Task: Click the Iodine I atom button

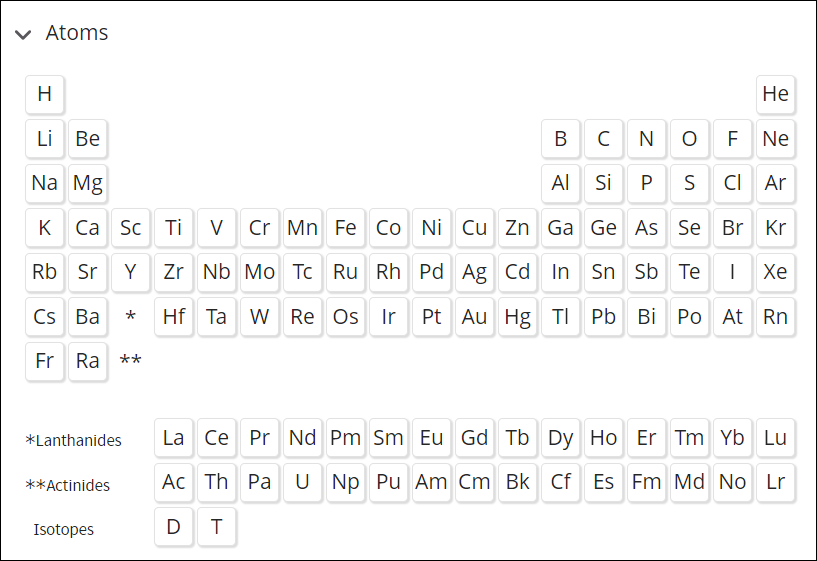Action: tap(733, 272)
